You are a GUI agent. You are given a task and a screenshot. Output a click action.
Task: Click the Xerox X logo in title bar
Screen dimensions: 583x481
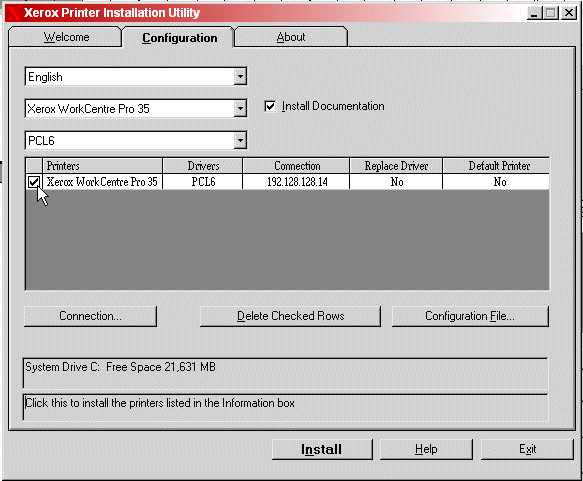click(14, 13)
